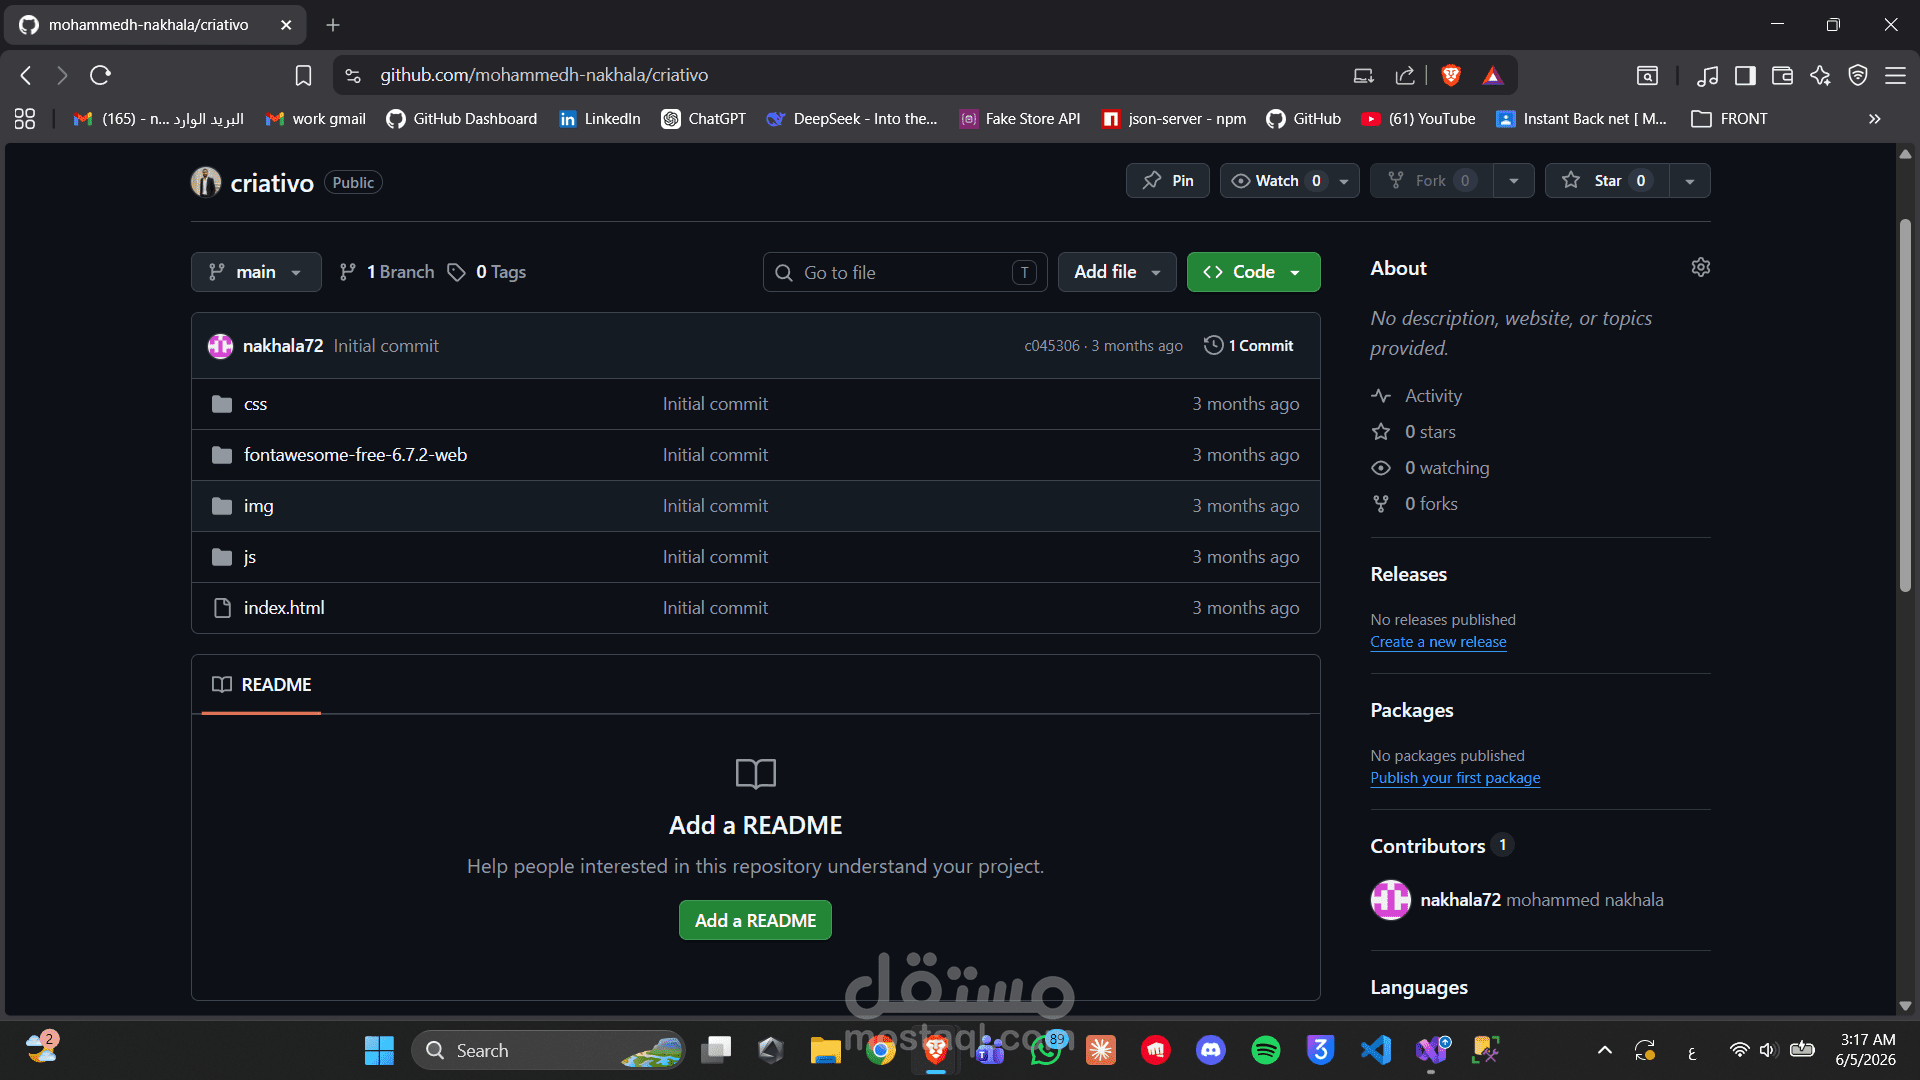Open Leo AI sparkle icon
Viewport: 1920px width, 1080px height.
tap(1820, 75)
